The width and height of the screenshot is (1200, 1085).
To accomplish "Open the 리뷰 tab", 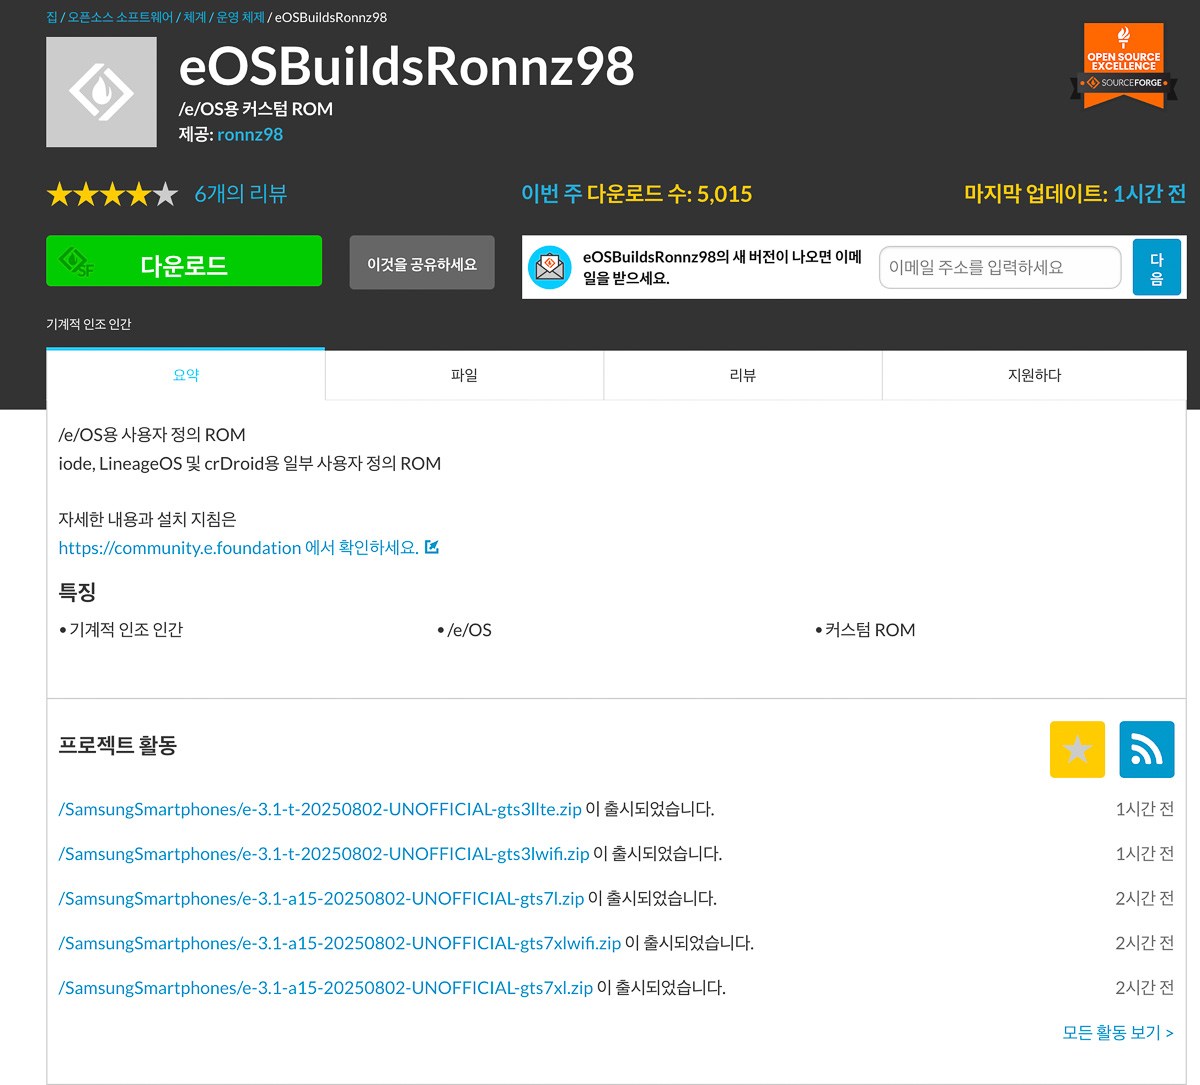I will point(743,375).
